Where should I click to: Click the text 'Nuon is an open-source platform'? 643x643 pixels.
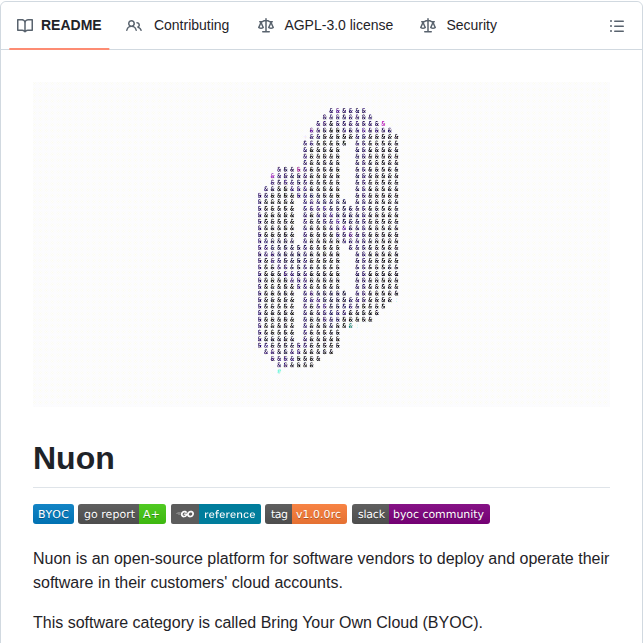point(149,559)
